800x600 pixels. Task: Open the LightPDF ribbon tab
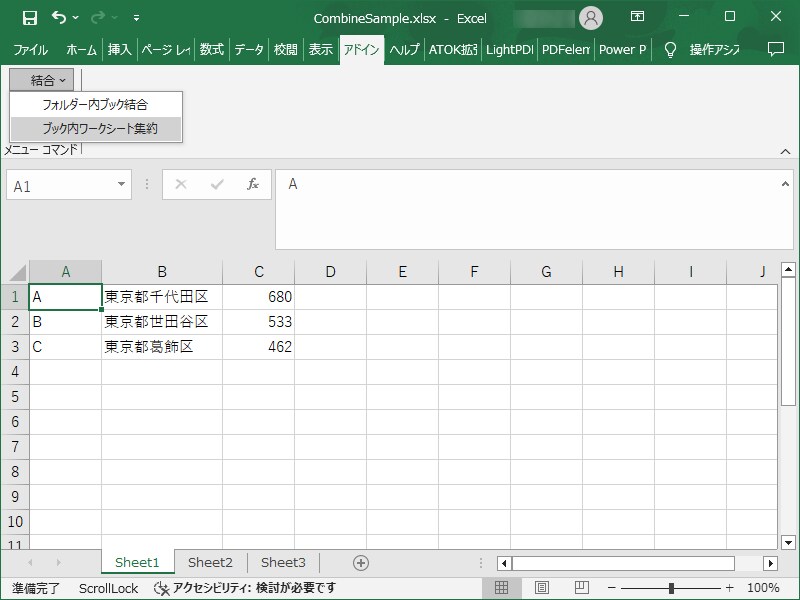(x=509, y=49)
